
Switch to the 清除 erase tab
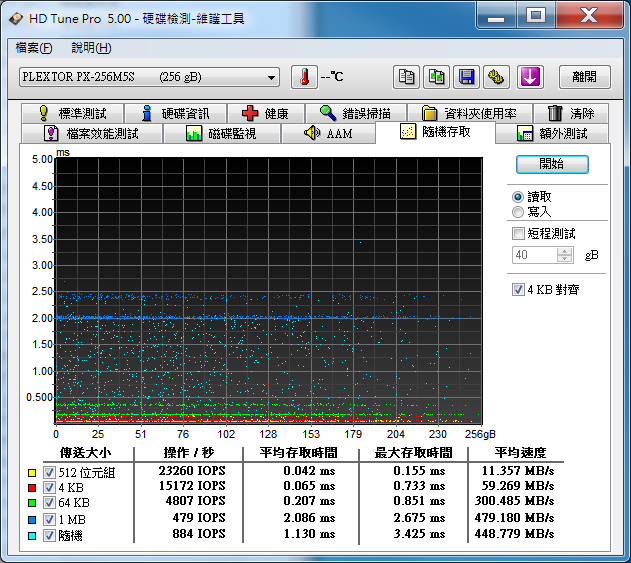[x=571, y=113]
